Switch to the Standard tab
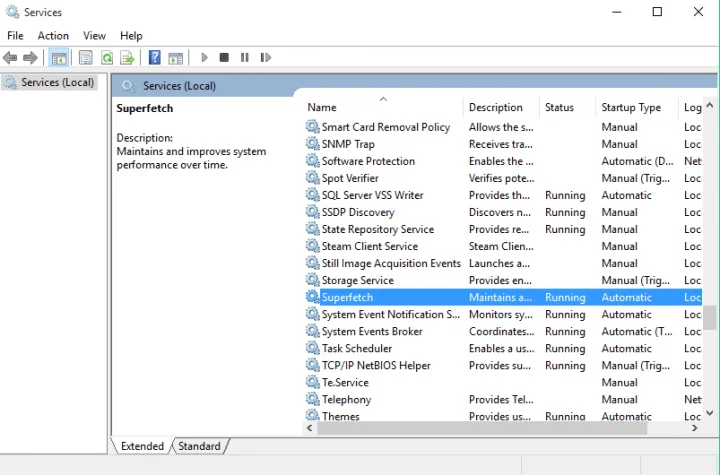 [x=200, y=446]
